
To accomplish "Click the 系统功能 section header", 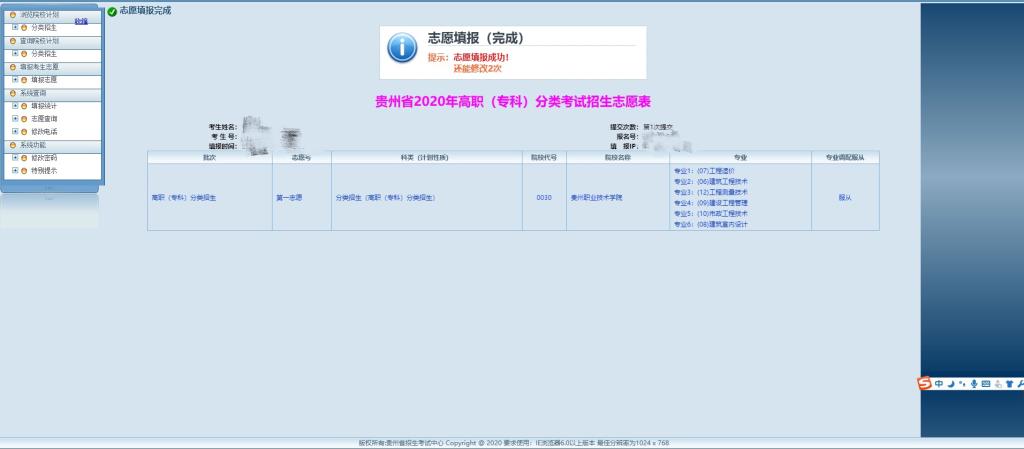I will tap(33, 145).
